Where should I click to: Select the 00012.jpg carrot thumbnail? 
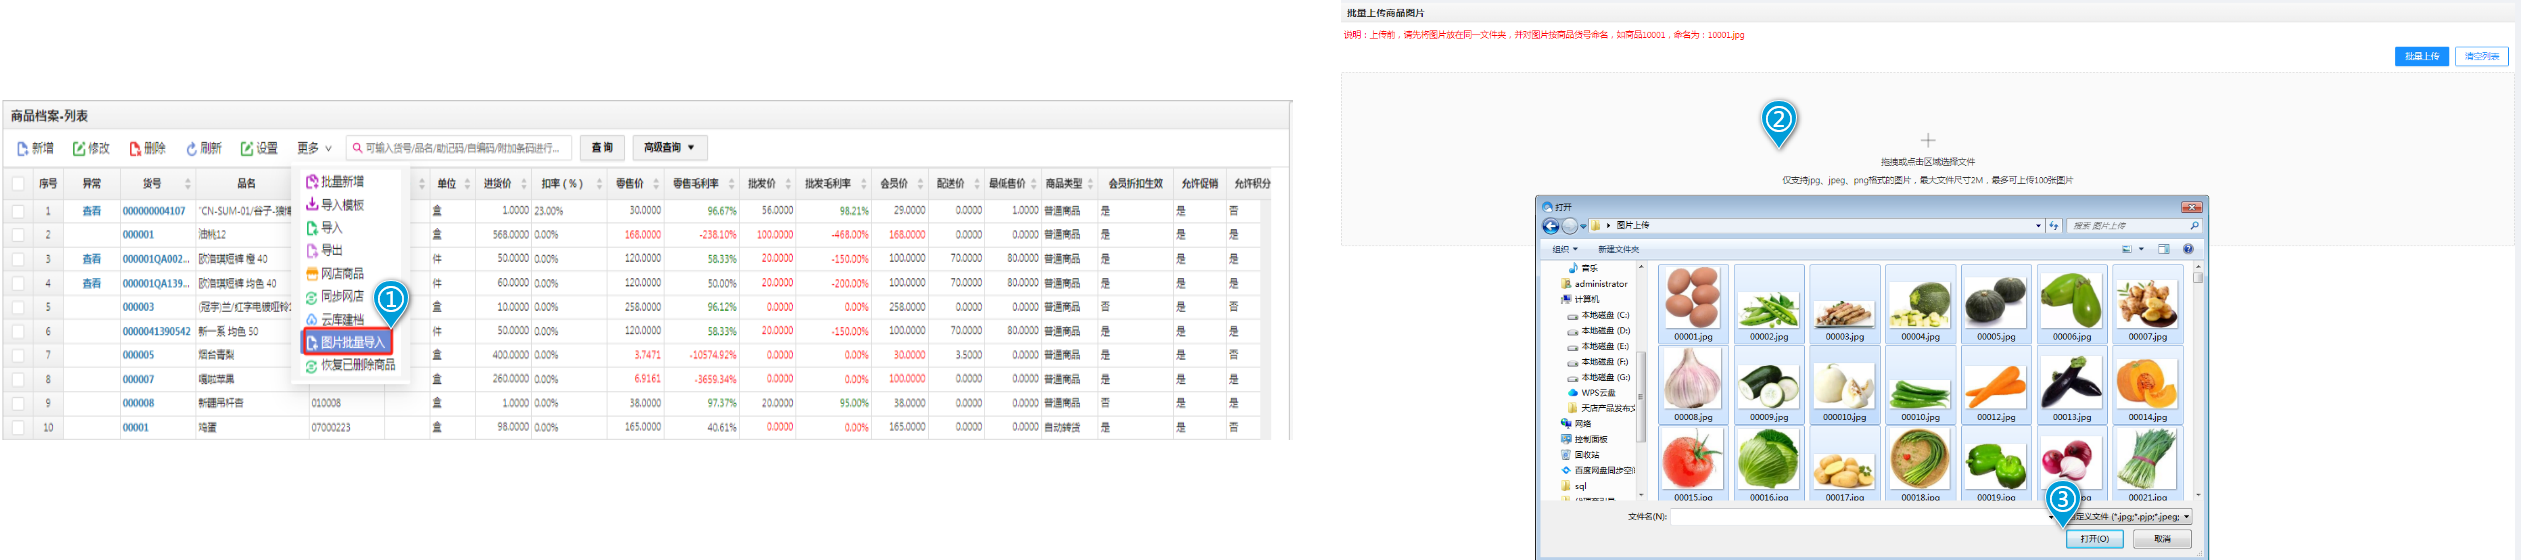[1996, 384]
